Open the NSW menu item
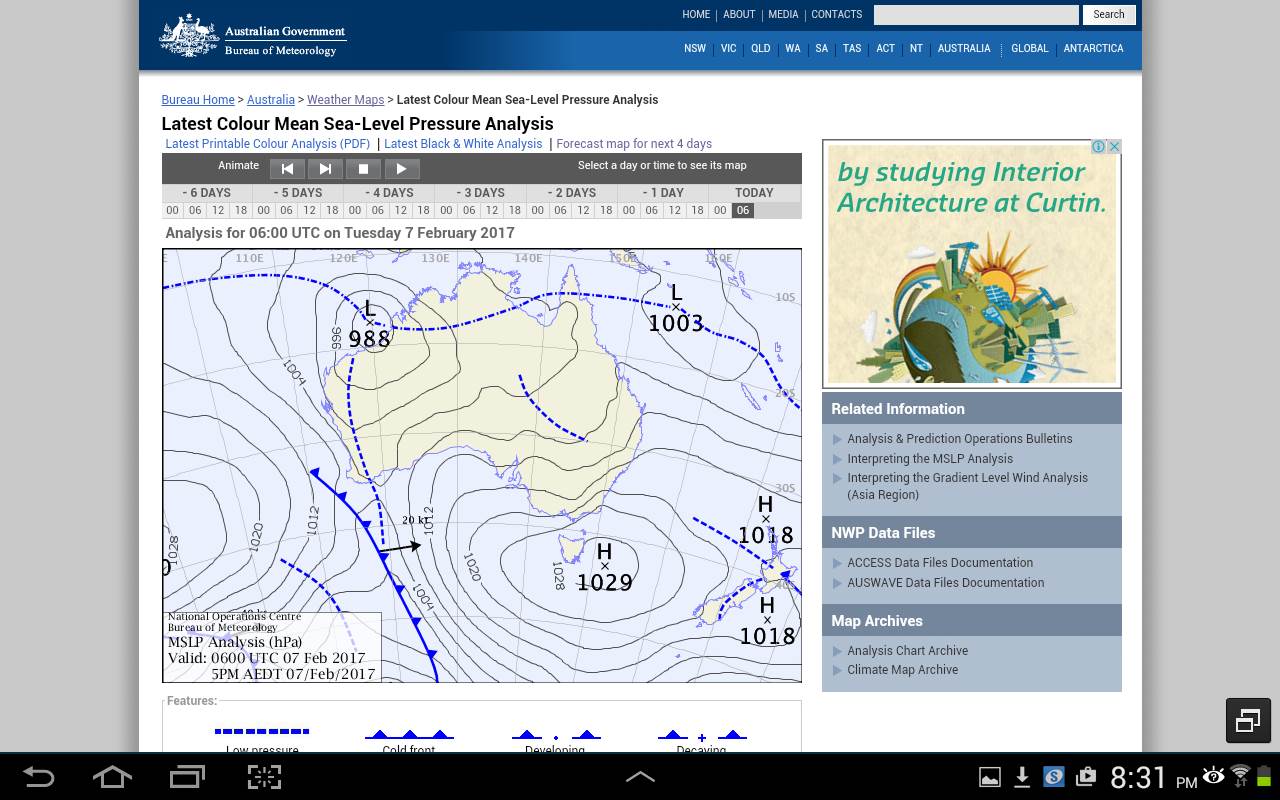 [x=694, y=48]
